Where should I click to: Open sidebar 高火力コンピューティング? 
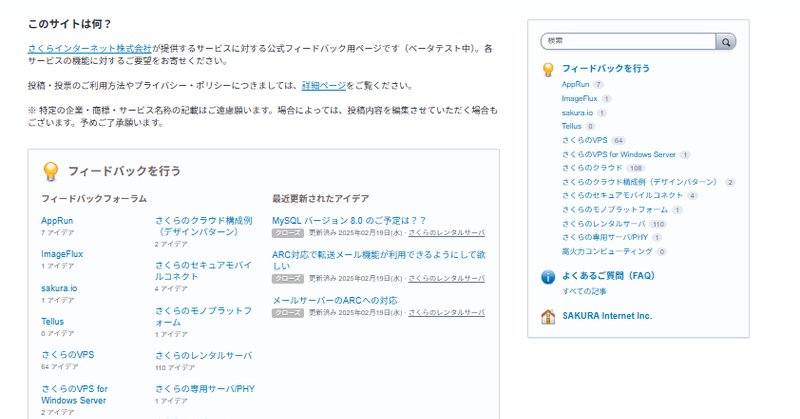click(607, 251)
